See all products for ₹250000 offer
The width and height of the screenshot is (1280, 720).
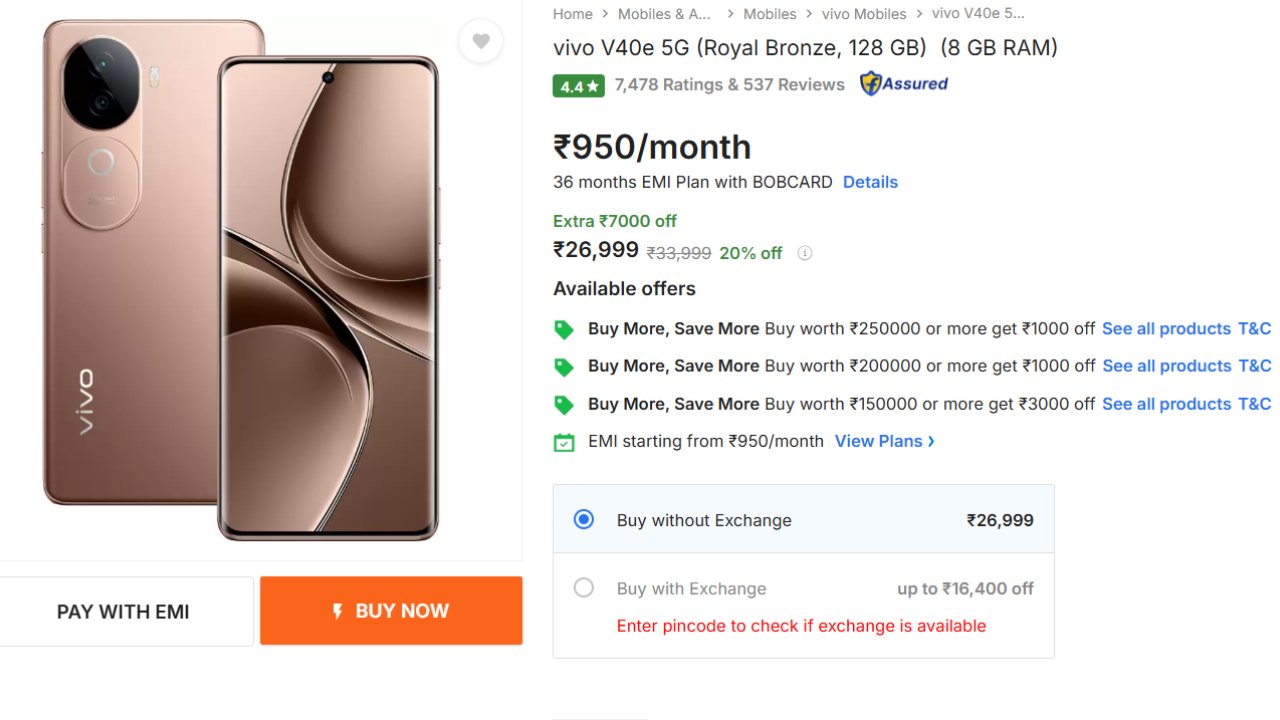pyautogui.click(x=1166, y=329)
